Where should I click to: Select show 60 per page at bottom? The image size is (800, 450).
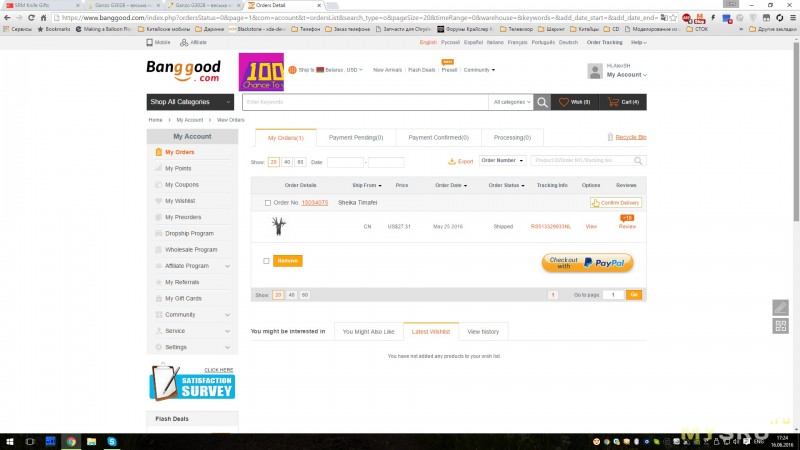tap(305, 295)
